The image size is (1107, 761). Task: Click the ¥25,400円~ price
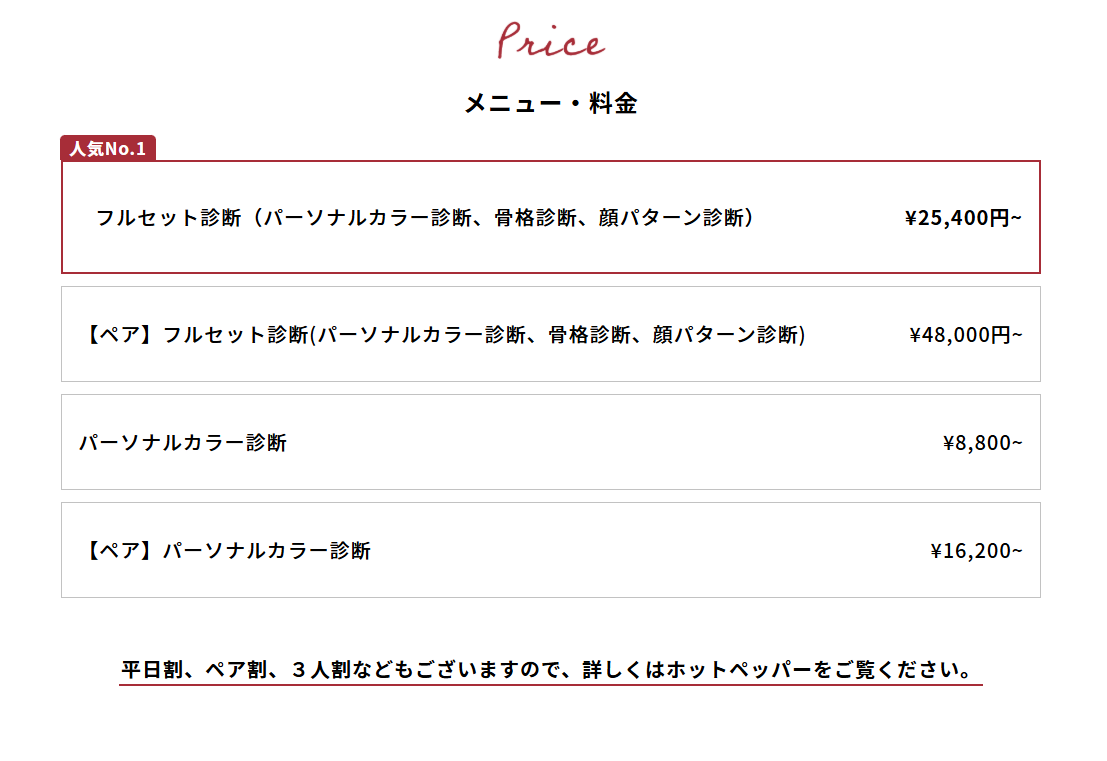tap(963, 217)
